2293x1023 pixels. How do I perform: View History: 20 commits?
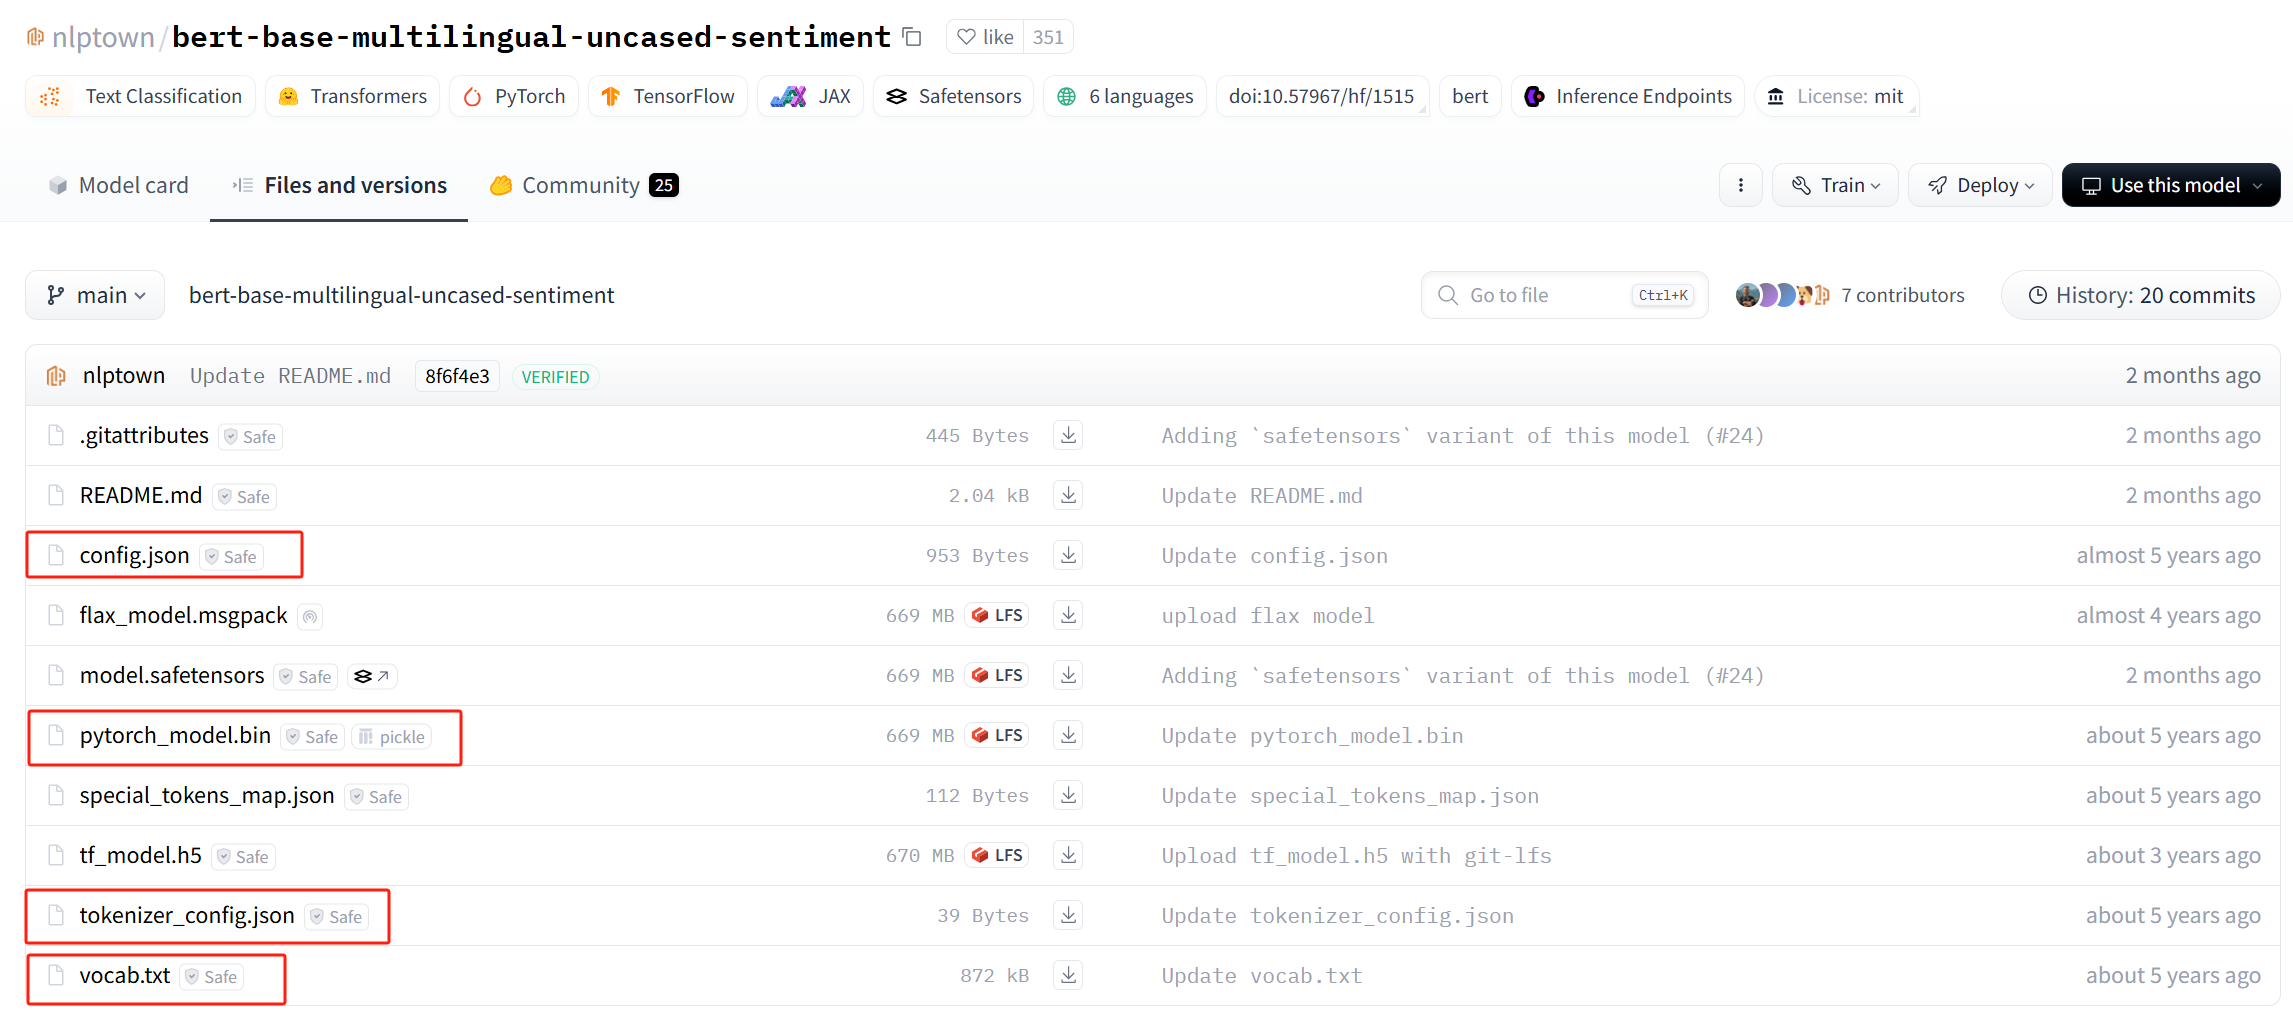pos(2140,295)
